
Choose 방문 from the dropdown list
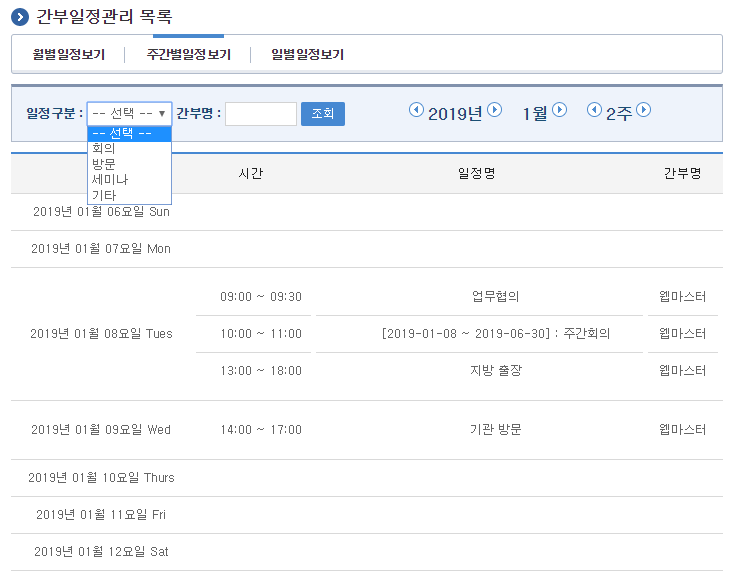click(103, 164)
